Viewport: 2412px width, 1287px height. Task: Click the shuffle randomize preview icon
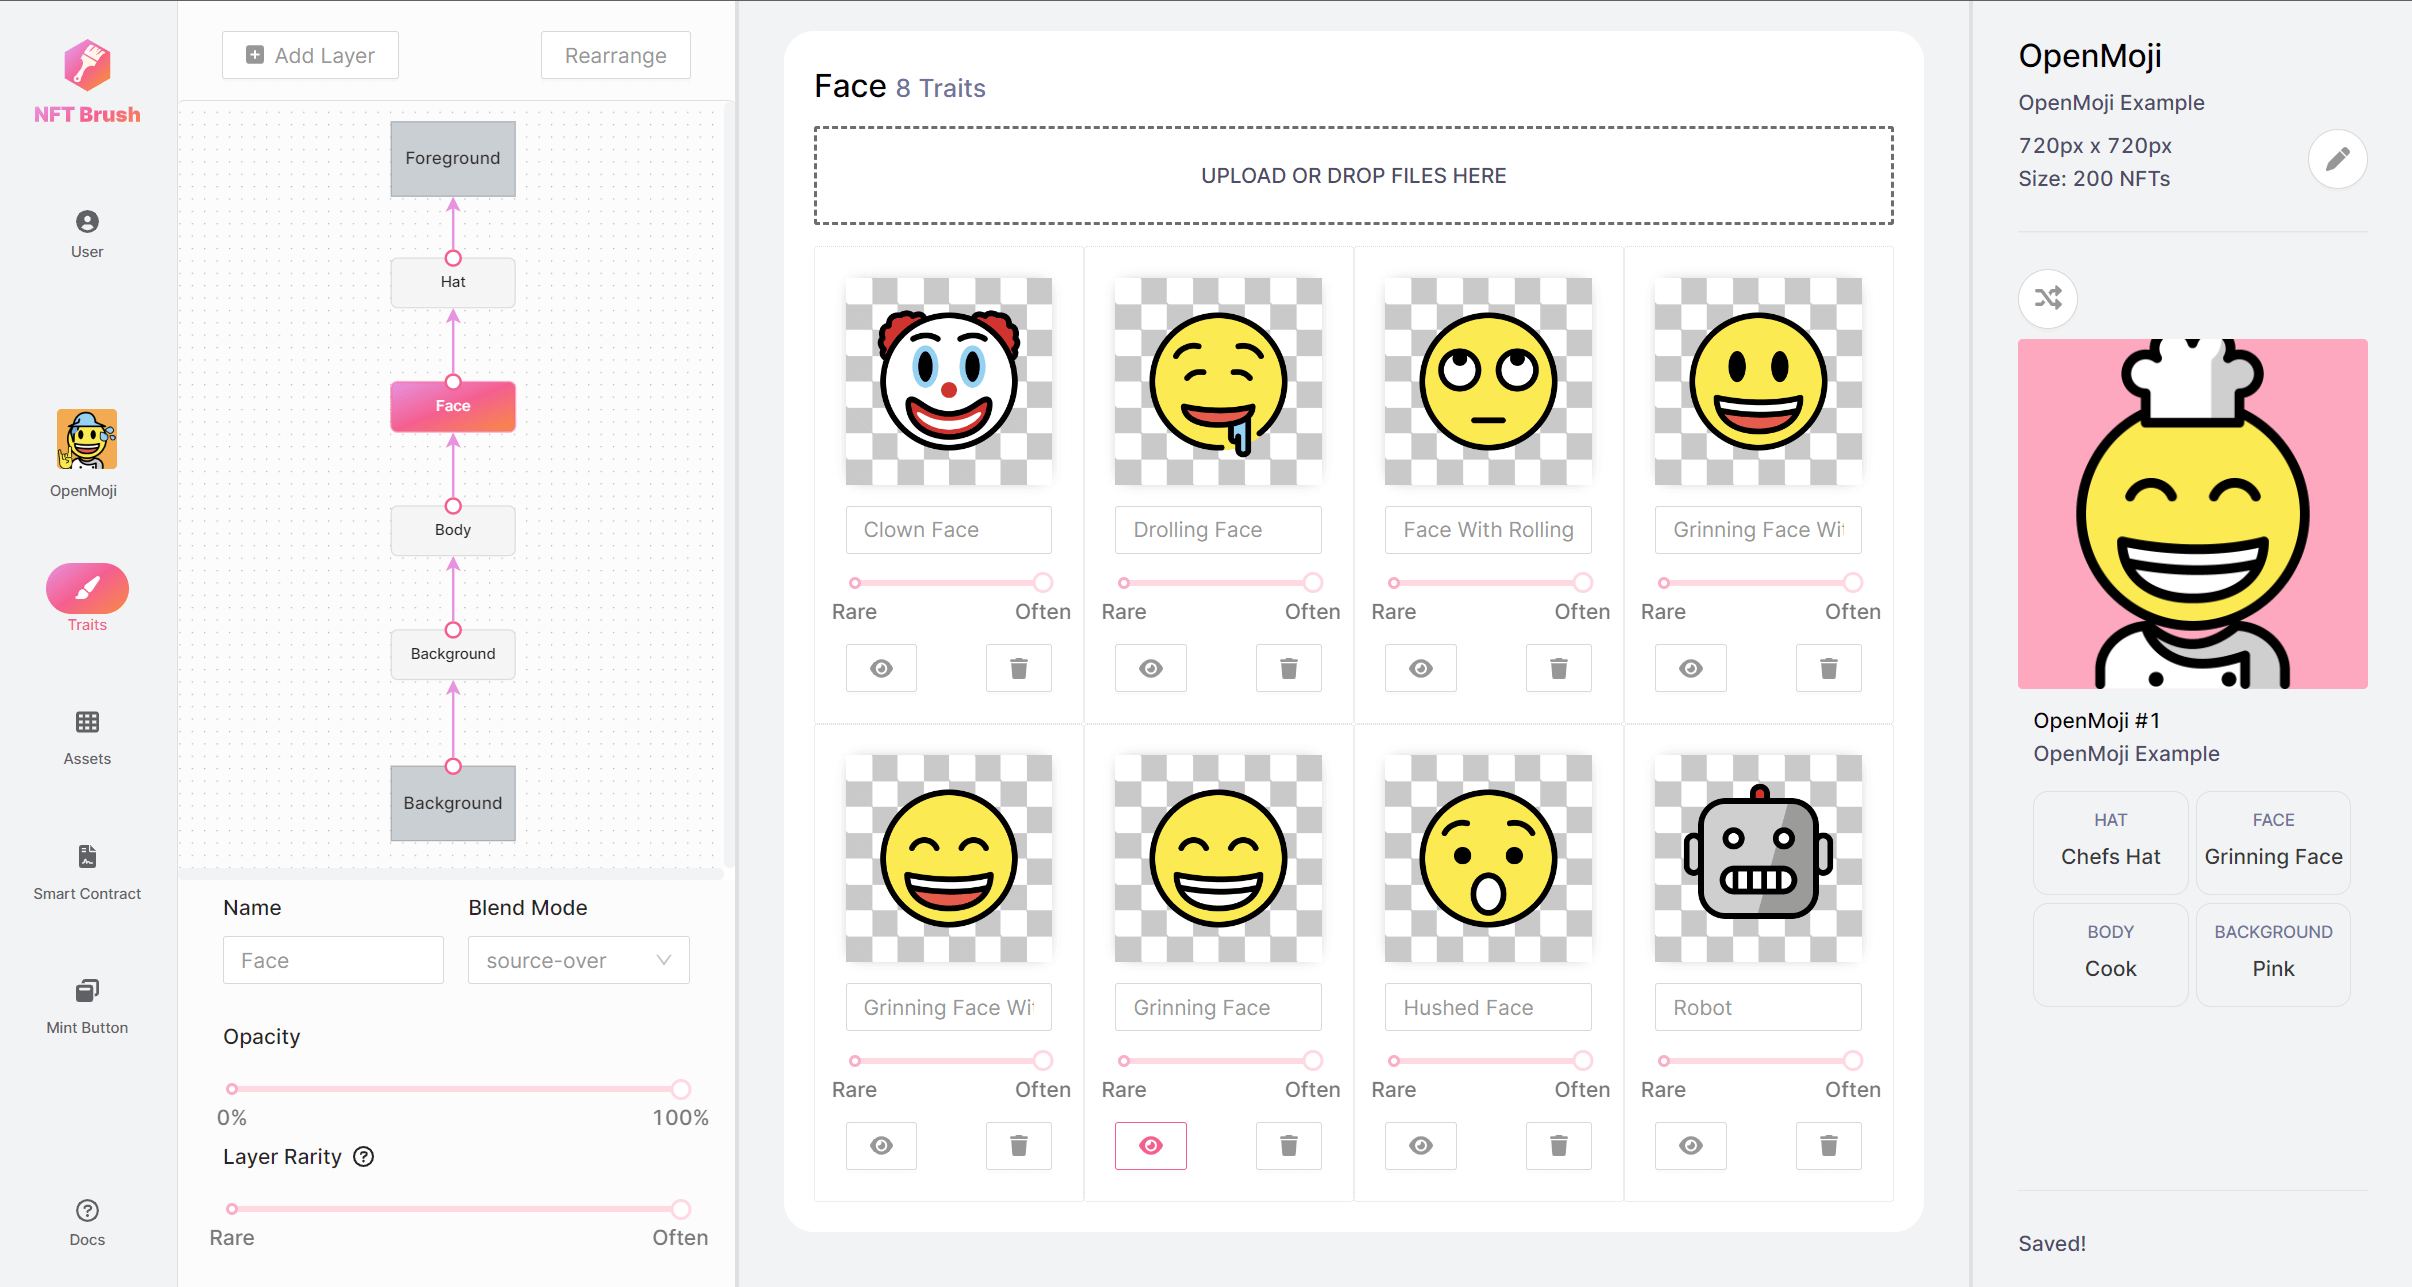tap(2047, 298)
